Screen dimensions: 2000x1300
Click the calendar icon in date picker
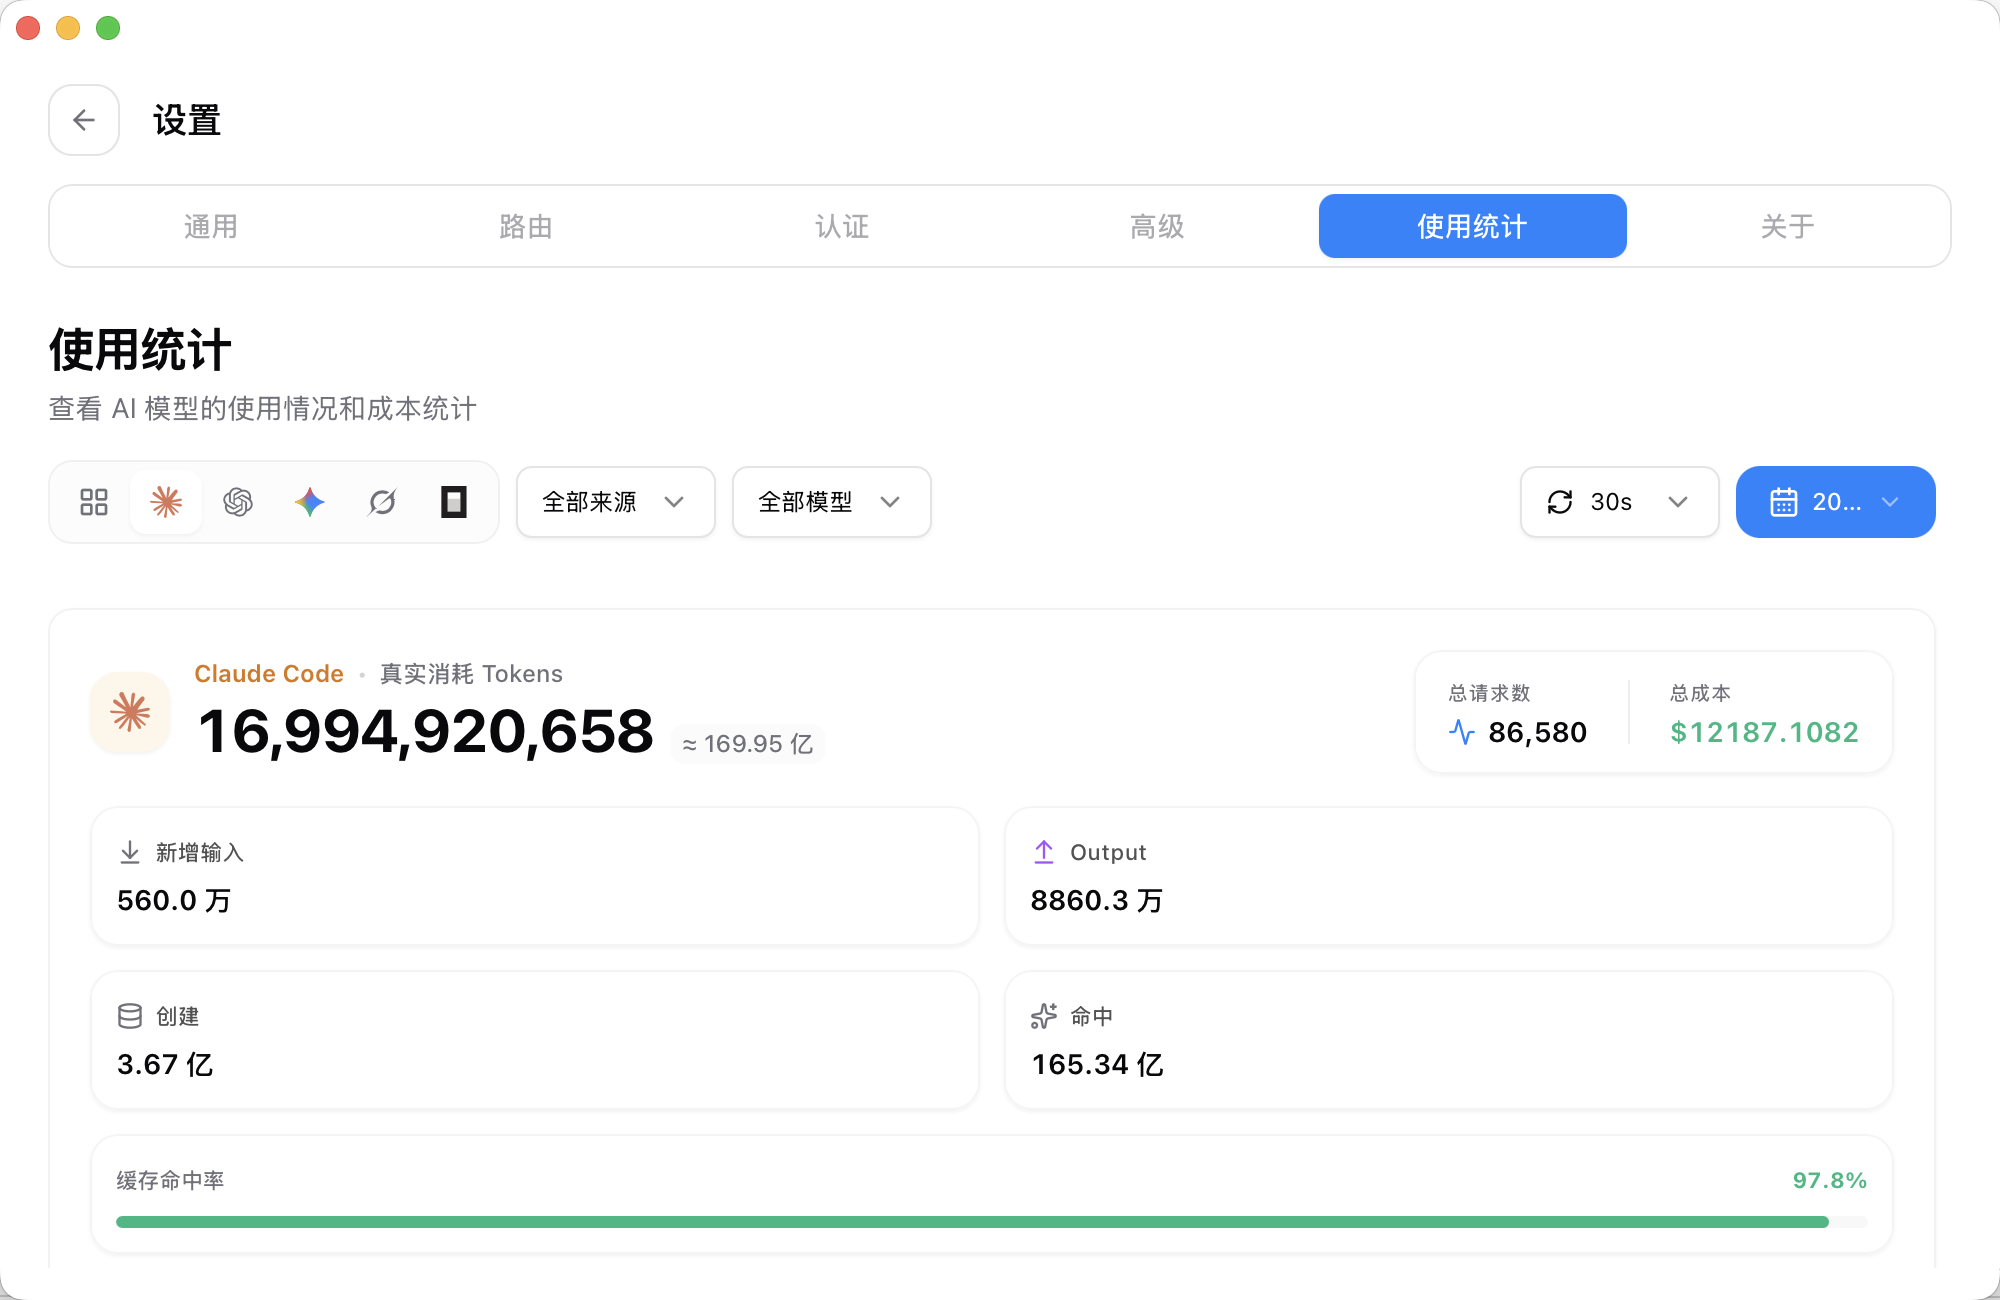tap(1784, 502)
